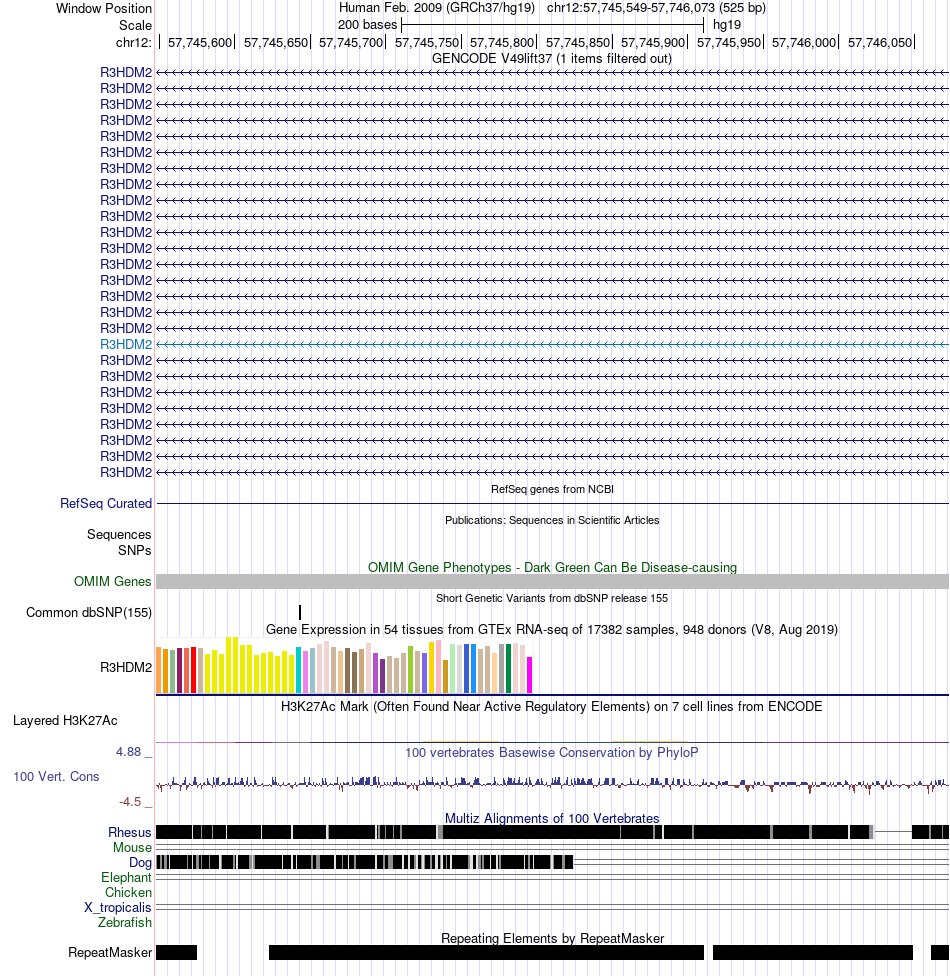Click the R3HDM2 label beside GTEx bar chart
Image resolution: width=950 pixels, height=976 pixels.
tap(126, 667)
